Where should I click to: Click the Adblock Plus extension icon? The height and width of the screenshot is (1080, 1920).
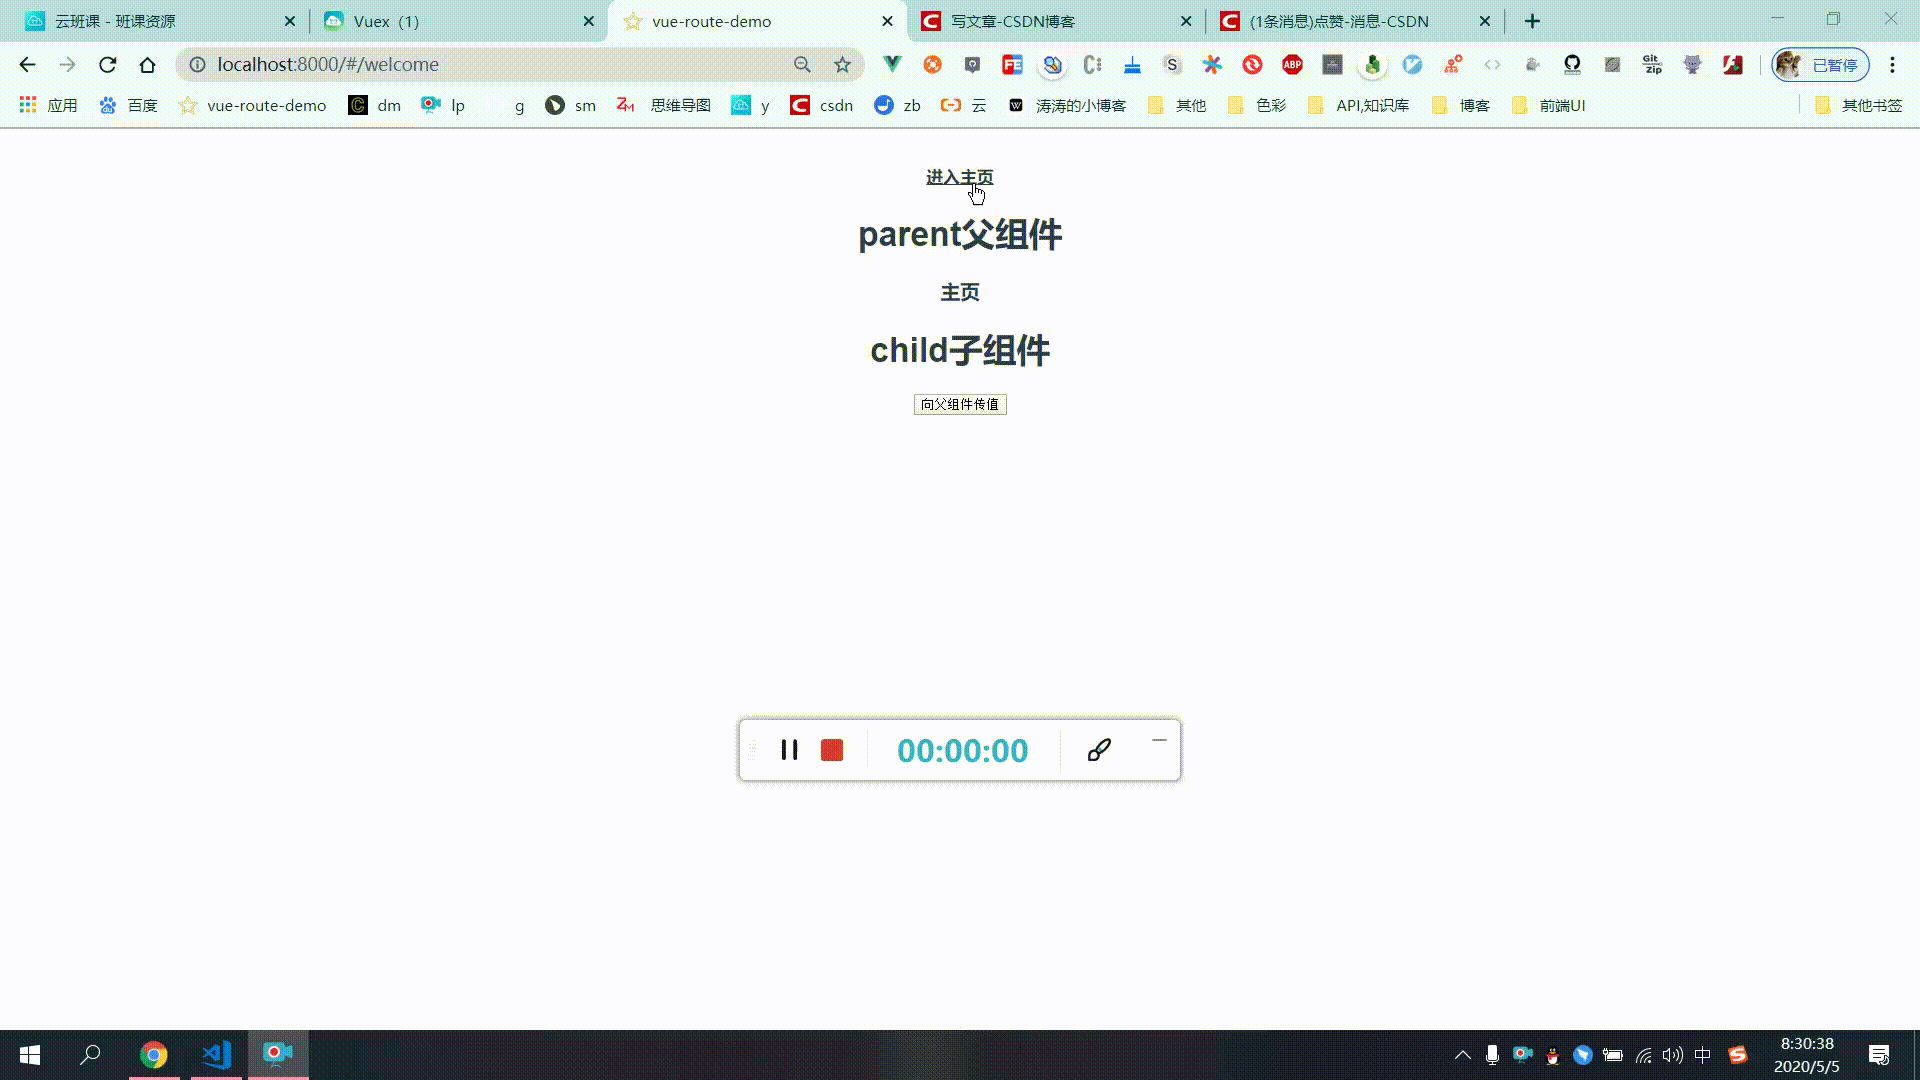(1292, 65)
